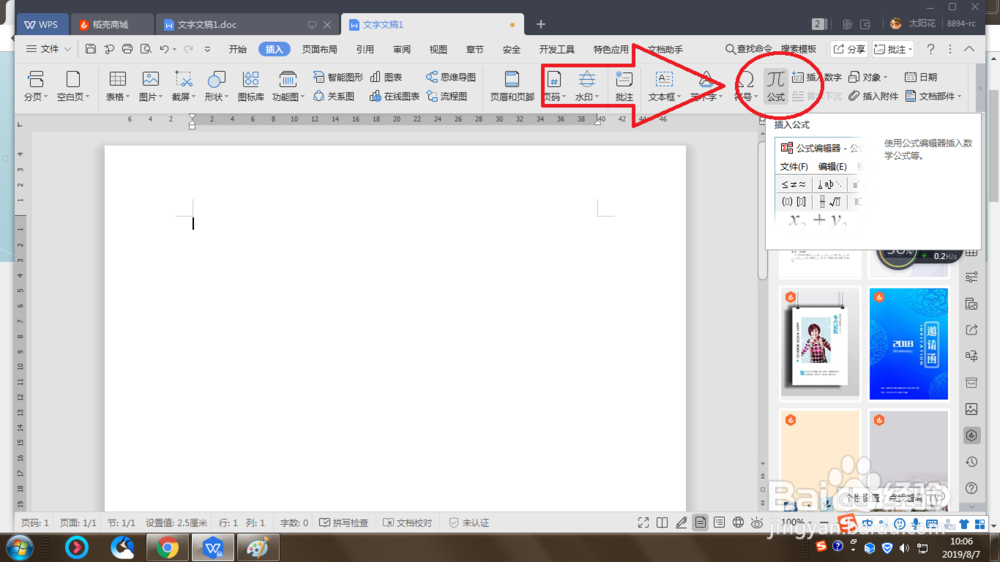Viewport: 1000px width, 562px height.
Task: Expand the 水印 watermark dropdown
Action: (x=597, y=97)
